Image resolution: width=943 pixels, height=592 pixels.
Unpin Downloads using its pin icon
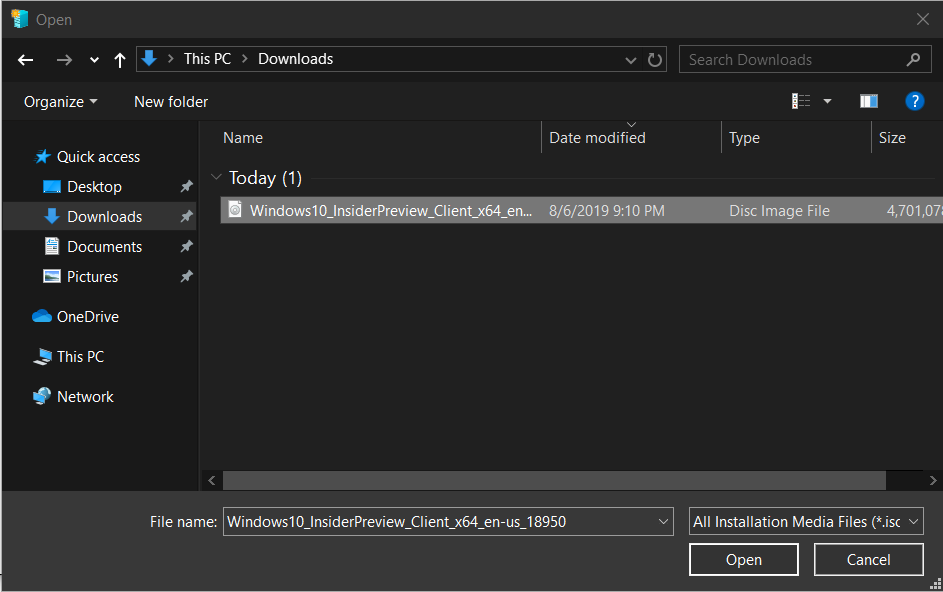[x=186, y=217]
